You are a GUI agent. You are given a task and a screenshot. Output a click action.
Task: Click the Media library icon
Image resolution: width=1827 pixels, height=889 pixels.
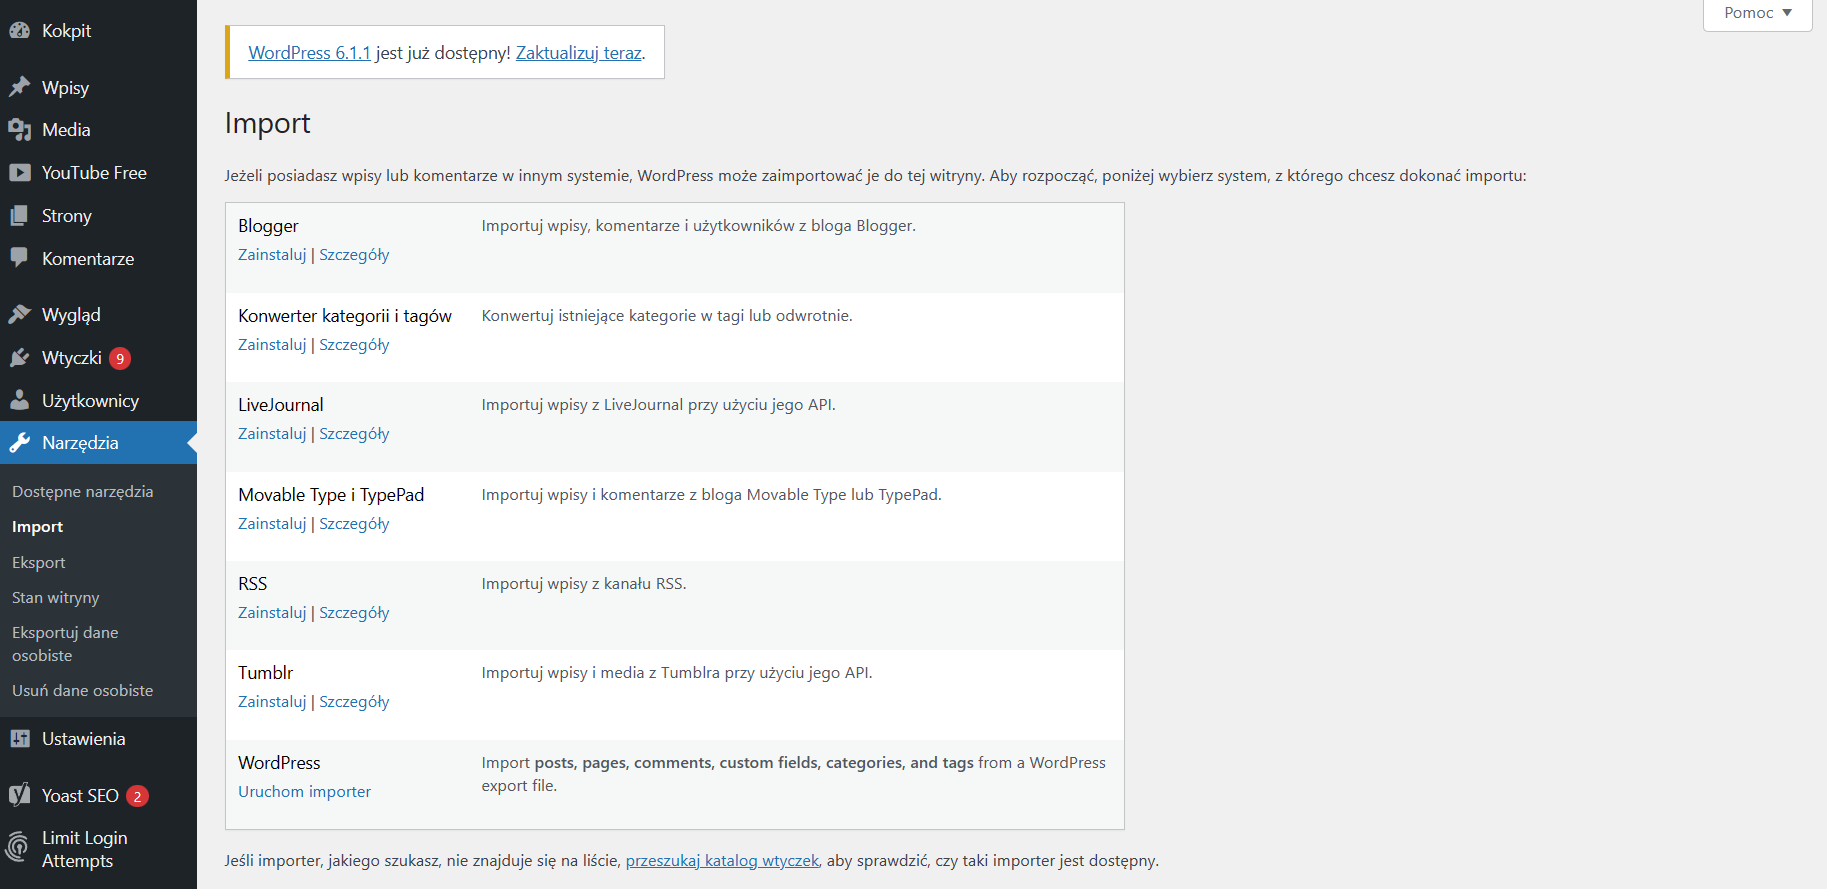(x=19, y=130)
